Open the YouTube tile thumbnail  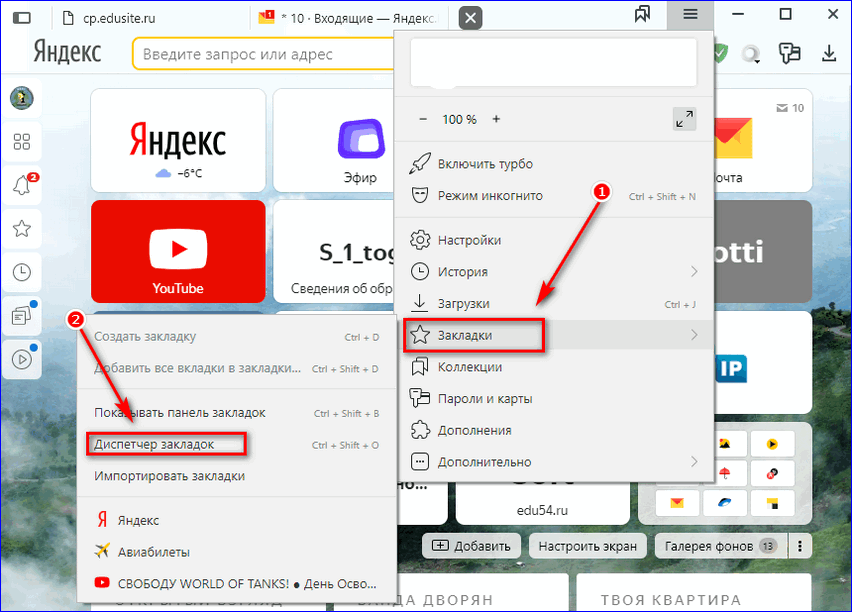178,252
